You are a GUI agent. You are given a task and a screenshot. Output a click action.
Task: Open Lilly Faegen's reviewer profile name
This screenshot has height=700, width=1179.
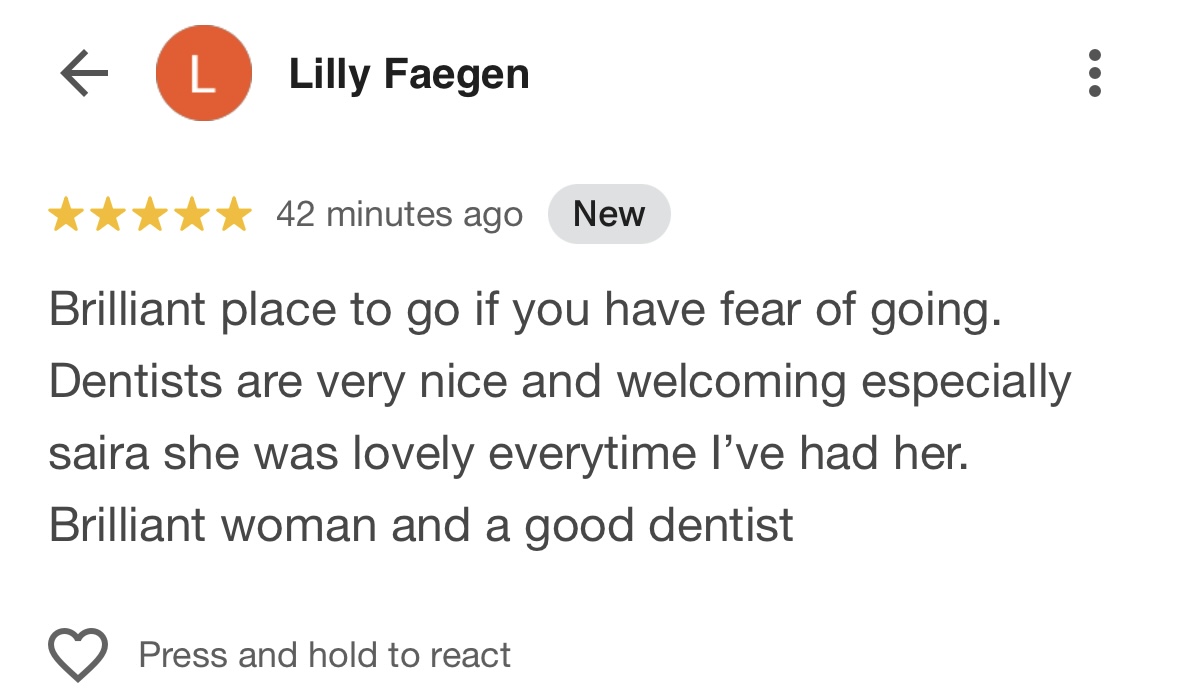click(408, 75)
